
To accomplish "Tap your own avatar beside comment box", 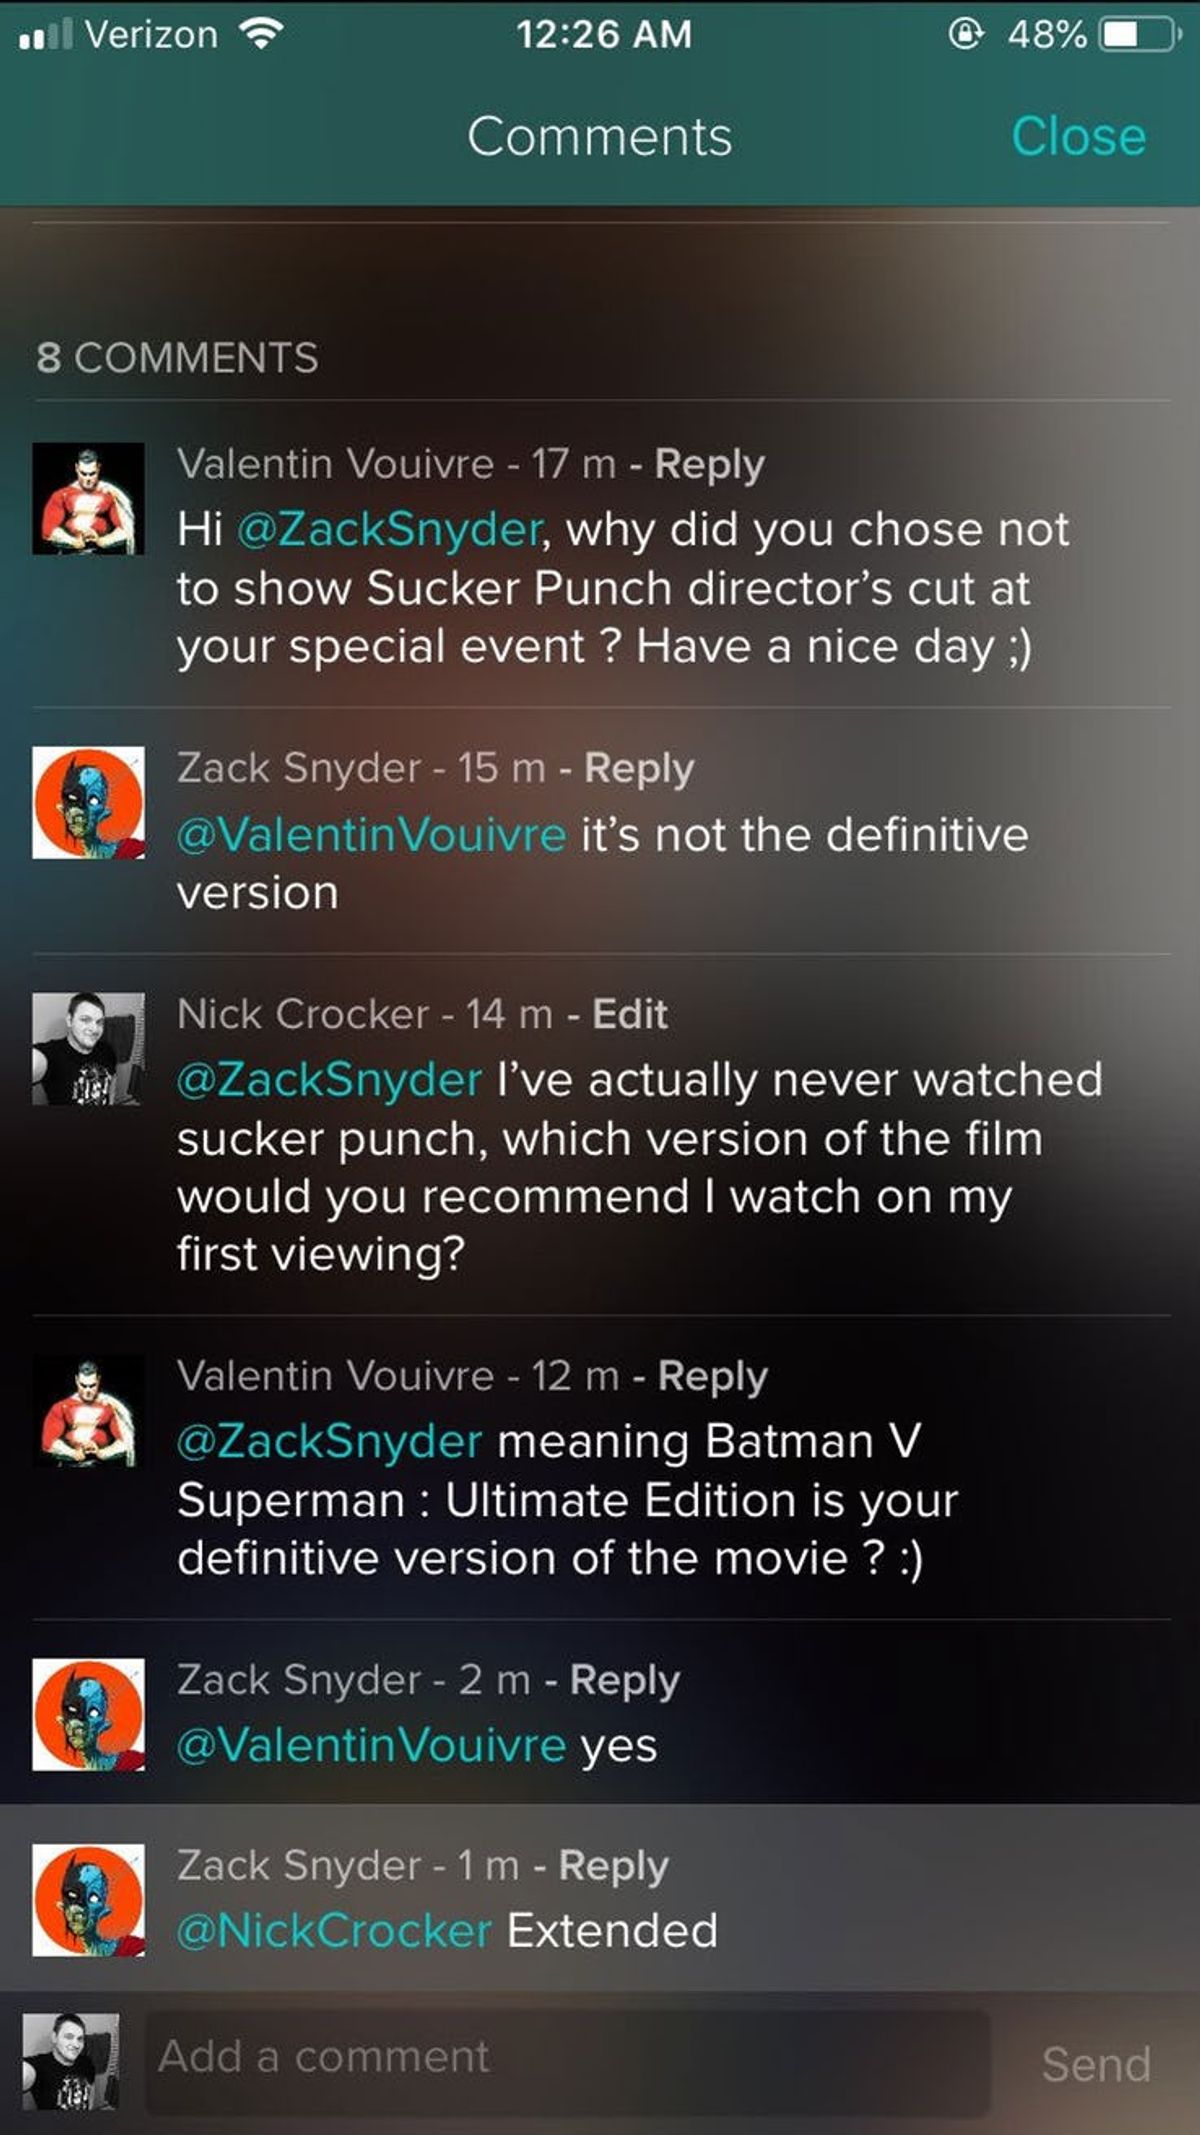I will (71, 2062).
